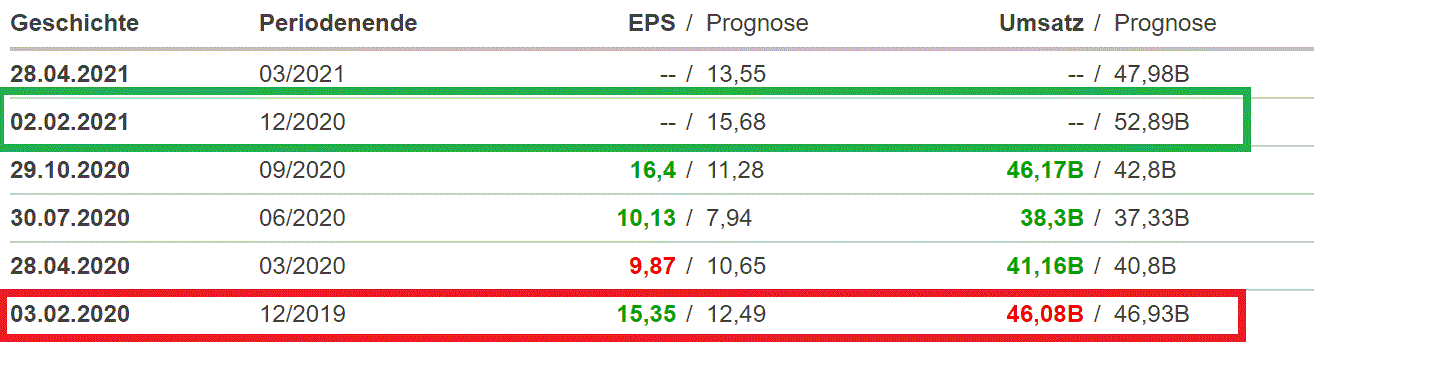Click the green EPS value 15,35
This screenshot has width=1438, height=378.
(647, 314)
